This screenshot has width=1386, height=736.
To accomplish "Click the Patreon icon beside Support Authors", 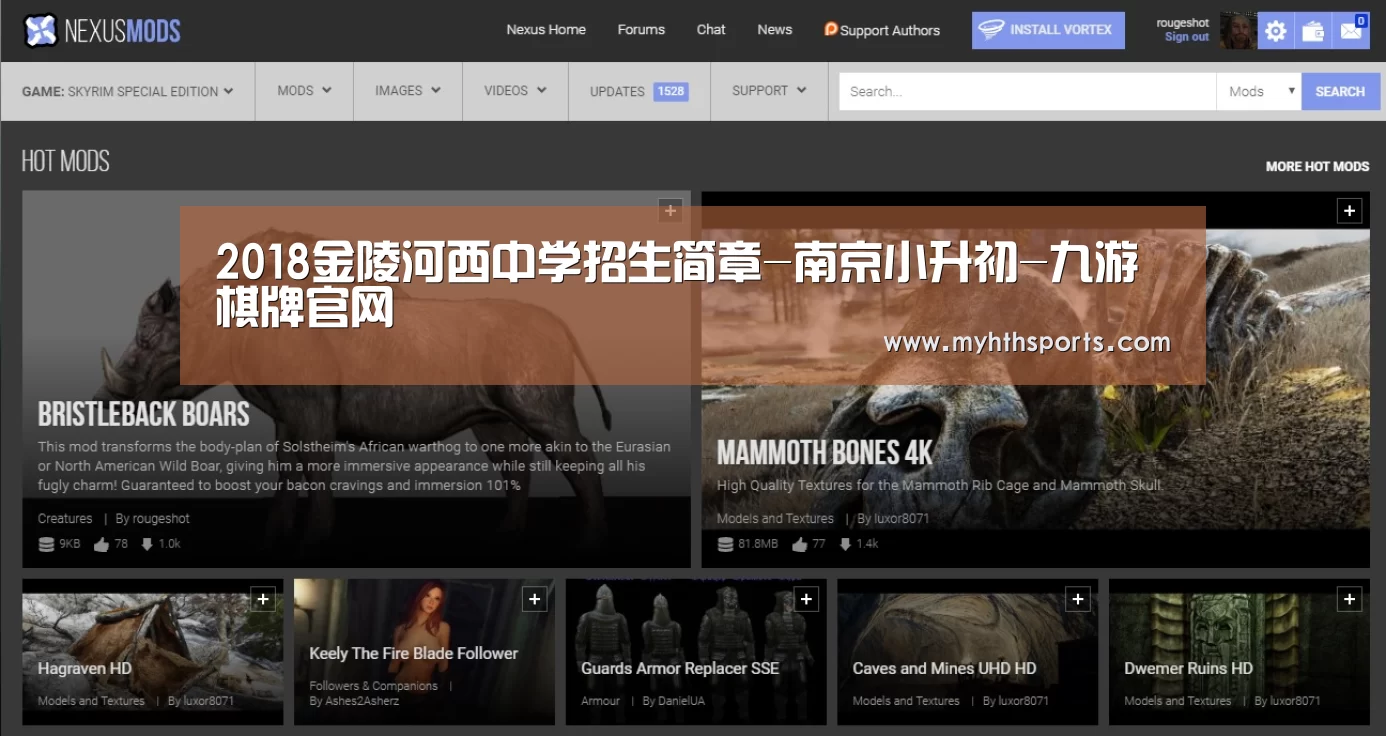I will pyautogui.click(x=830, y=29).
